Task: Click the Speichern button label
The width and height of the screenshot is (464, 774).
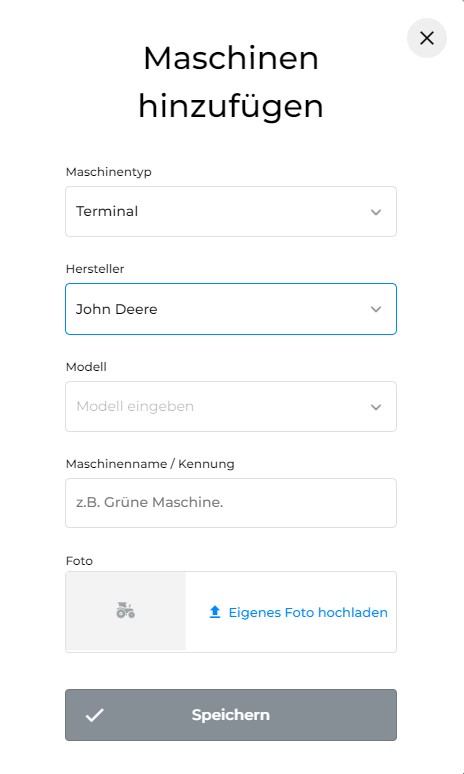Action: pos(231,715)
